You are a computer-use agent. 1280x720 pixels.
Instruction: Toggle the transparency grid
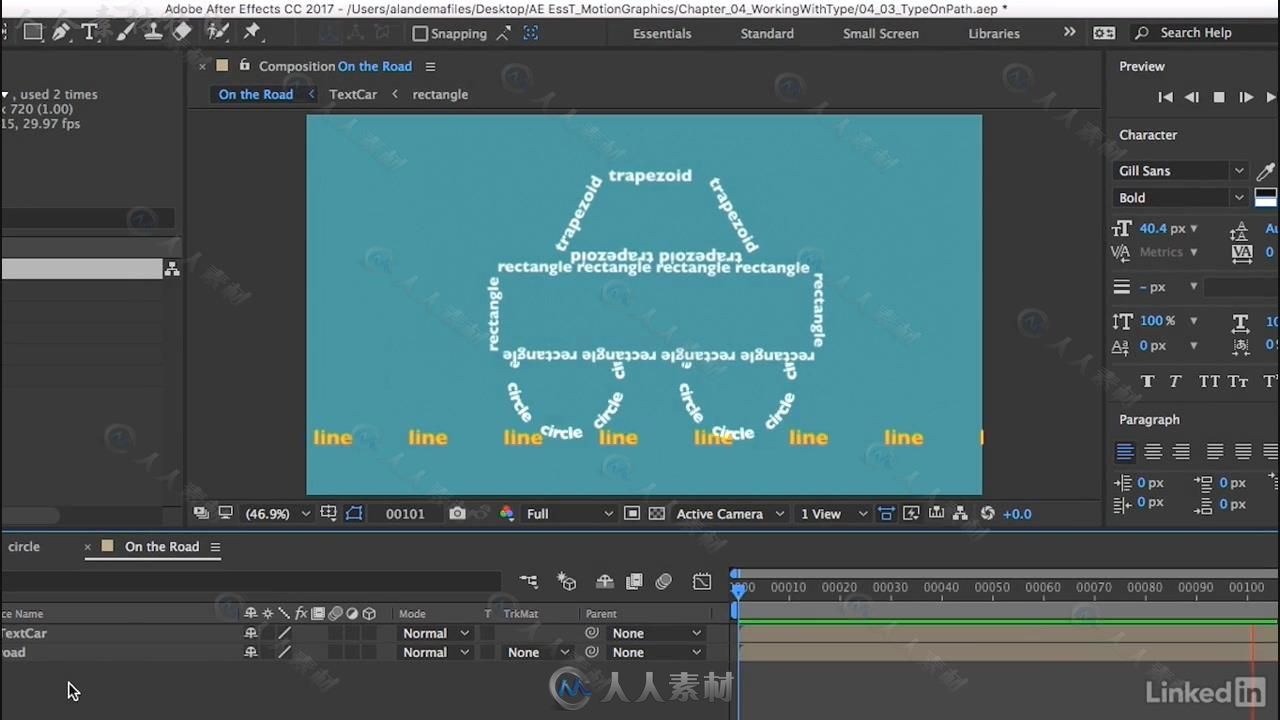(x=657, y=513)
